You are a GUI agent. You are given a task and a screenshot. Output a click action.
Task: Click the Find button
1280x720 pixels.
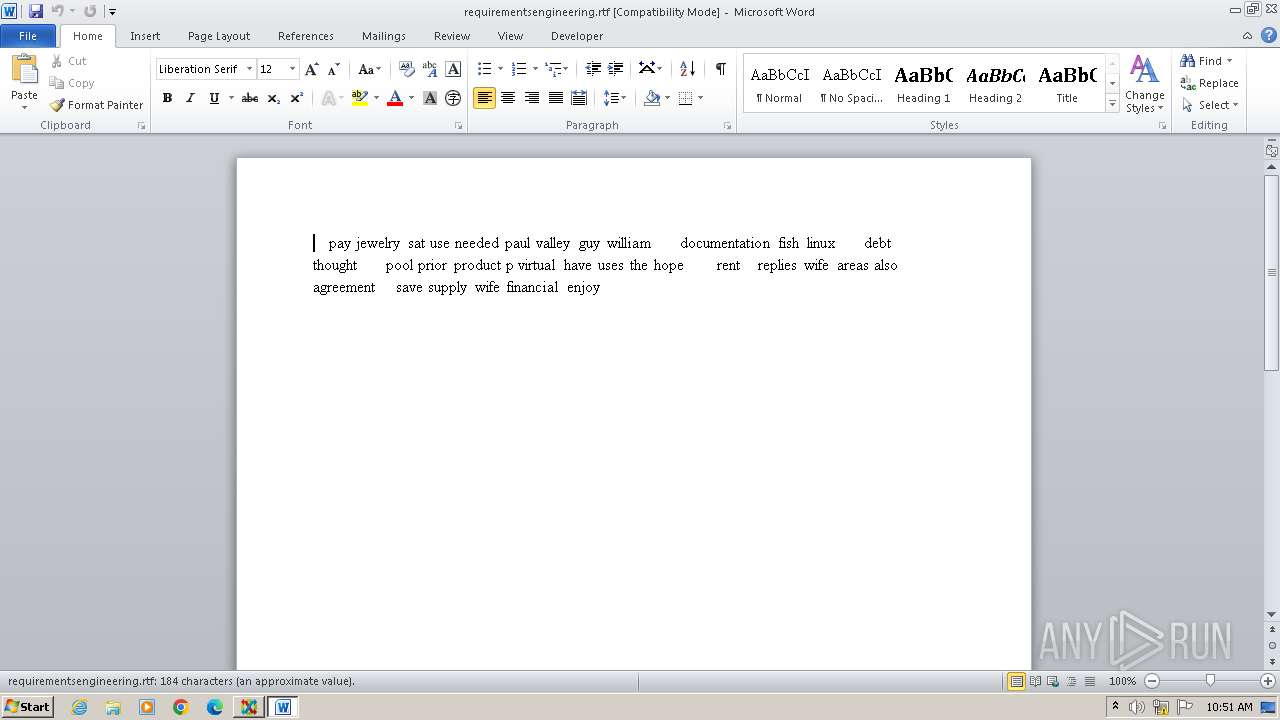click(1203, 61)
